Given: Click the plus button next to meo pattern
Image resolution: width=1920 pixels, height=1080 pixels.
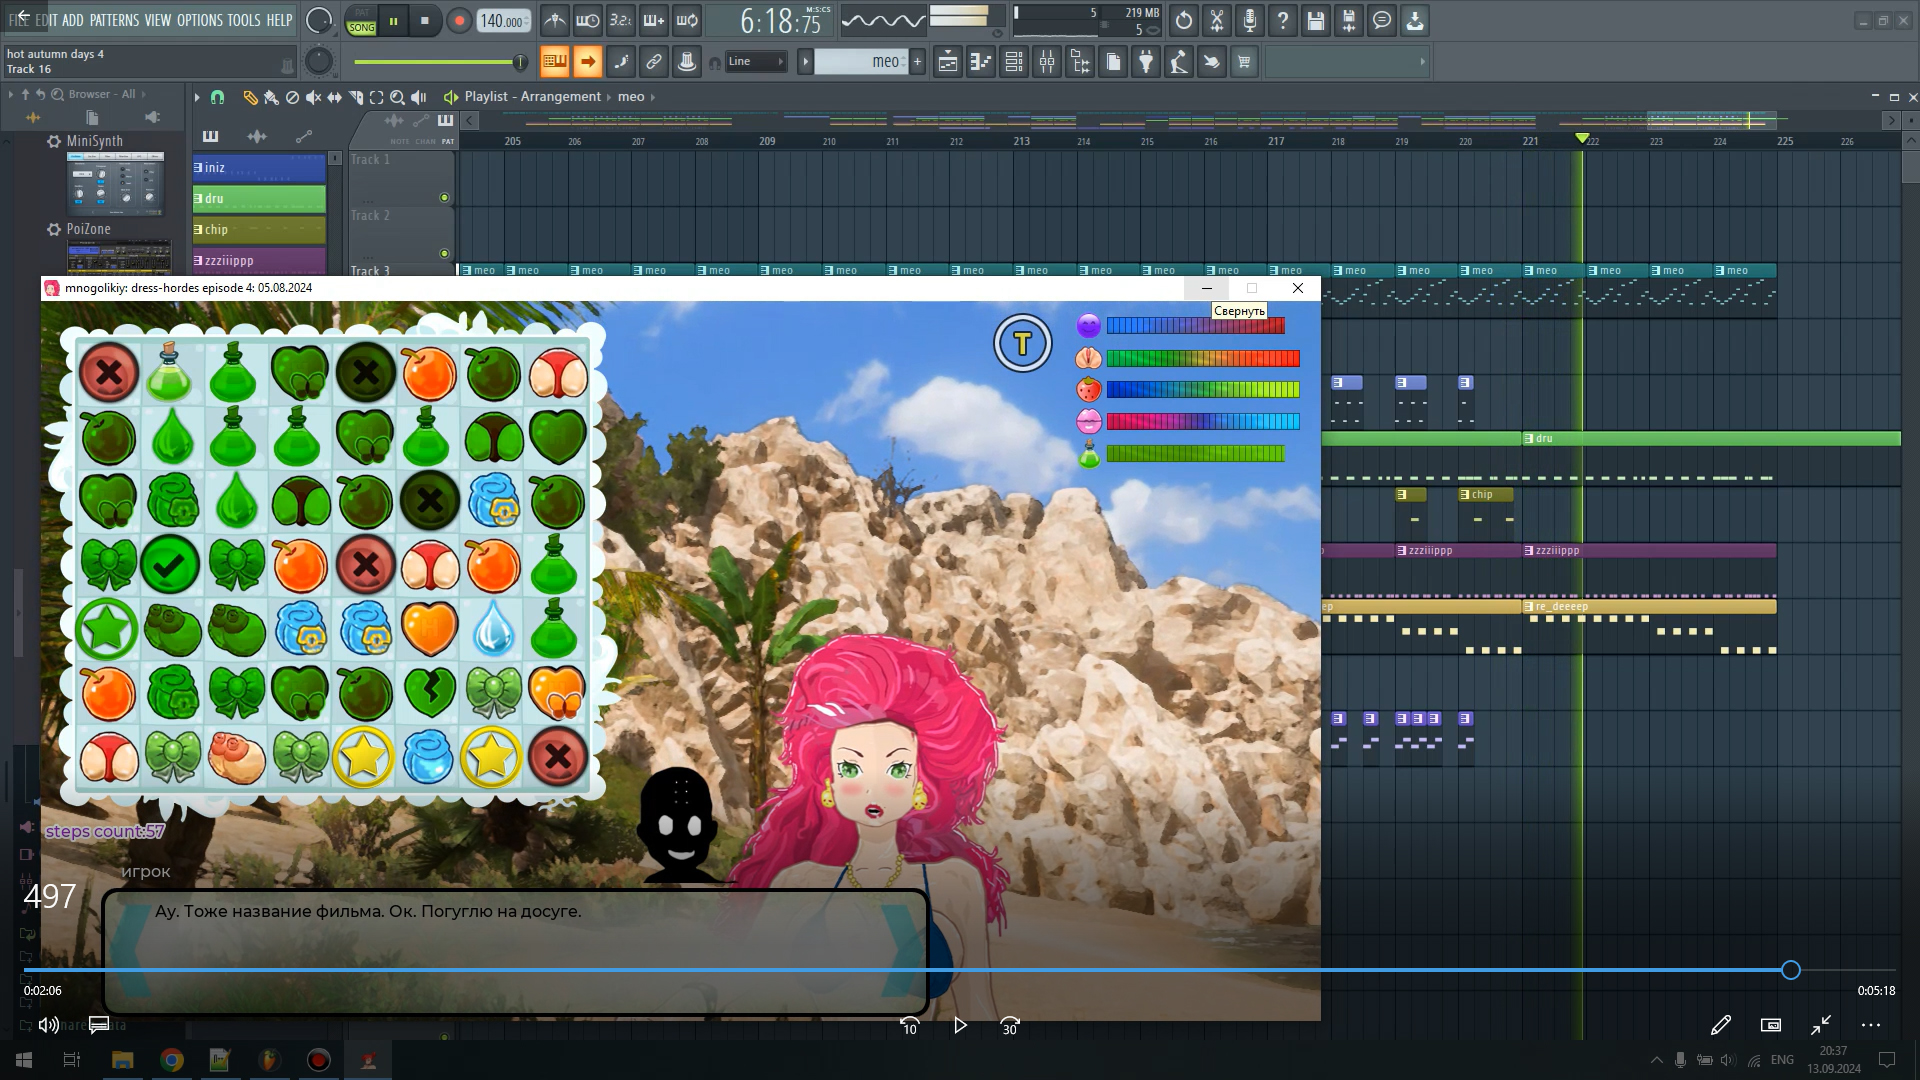Looking at the screenshot, I should point(917,62).
